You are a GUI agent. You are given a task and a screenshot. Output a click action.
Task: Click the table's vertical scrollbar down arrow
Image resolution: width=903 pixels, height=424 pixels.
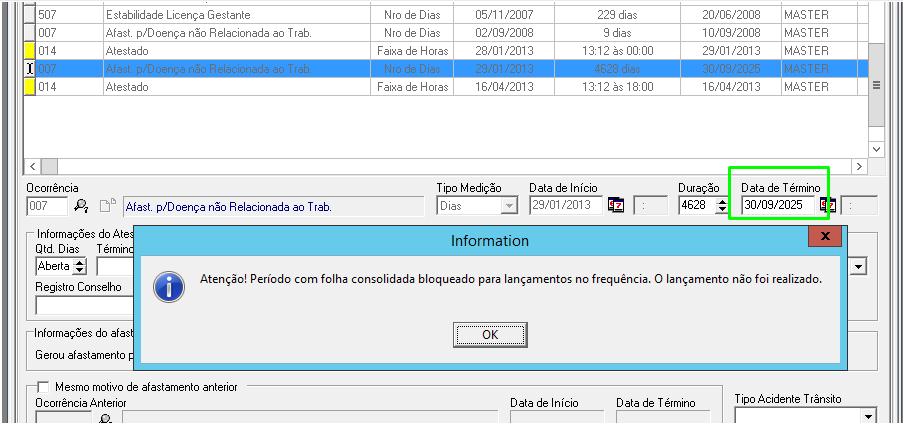tap(876, 148)
